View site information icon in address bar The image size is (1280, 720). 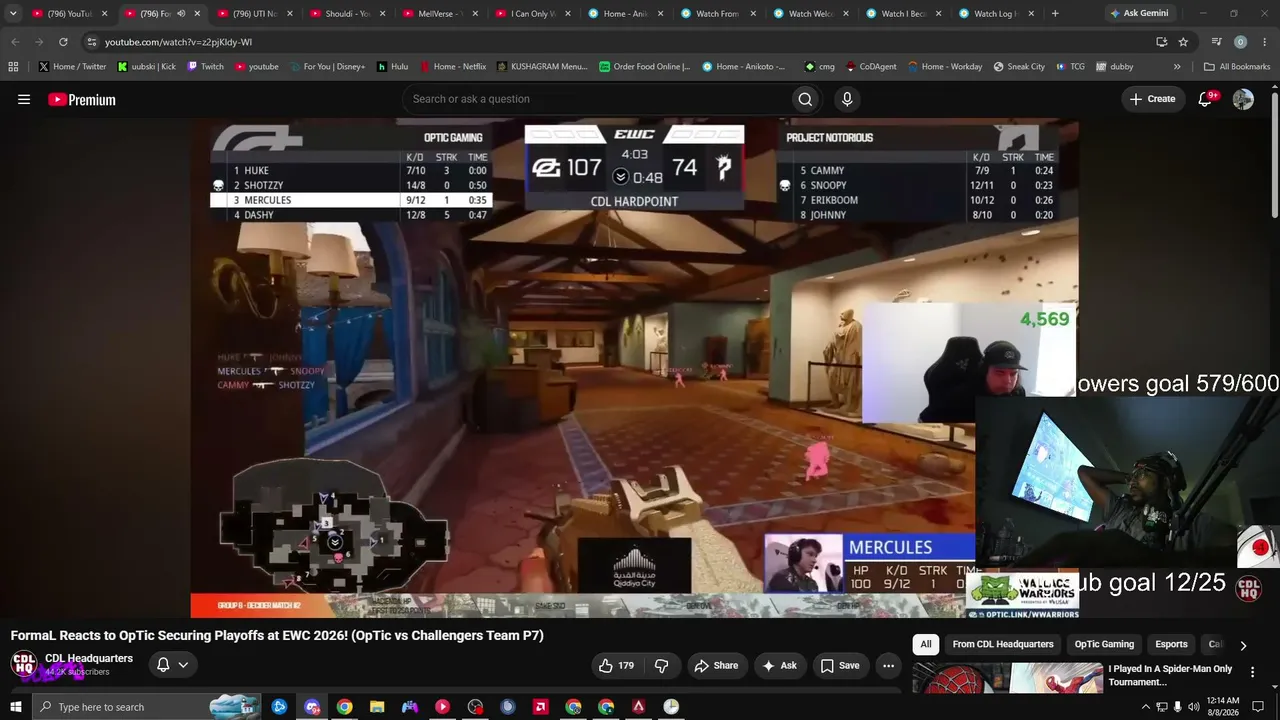(x=91, y=42)
